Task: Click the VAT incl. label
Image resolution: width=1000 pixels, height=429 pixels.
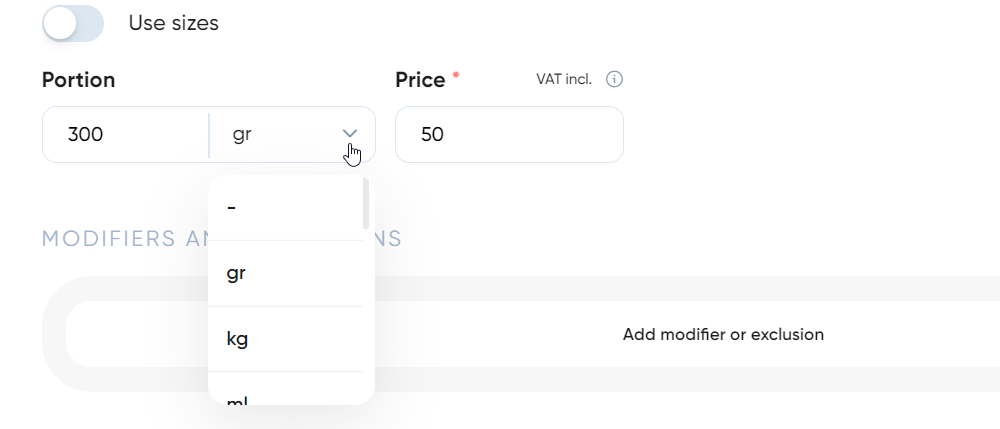Action: 564,79
